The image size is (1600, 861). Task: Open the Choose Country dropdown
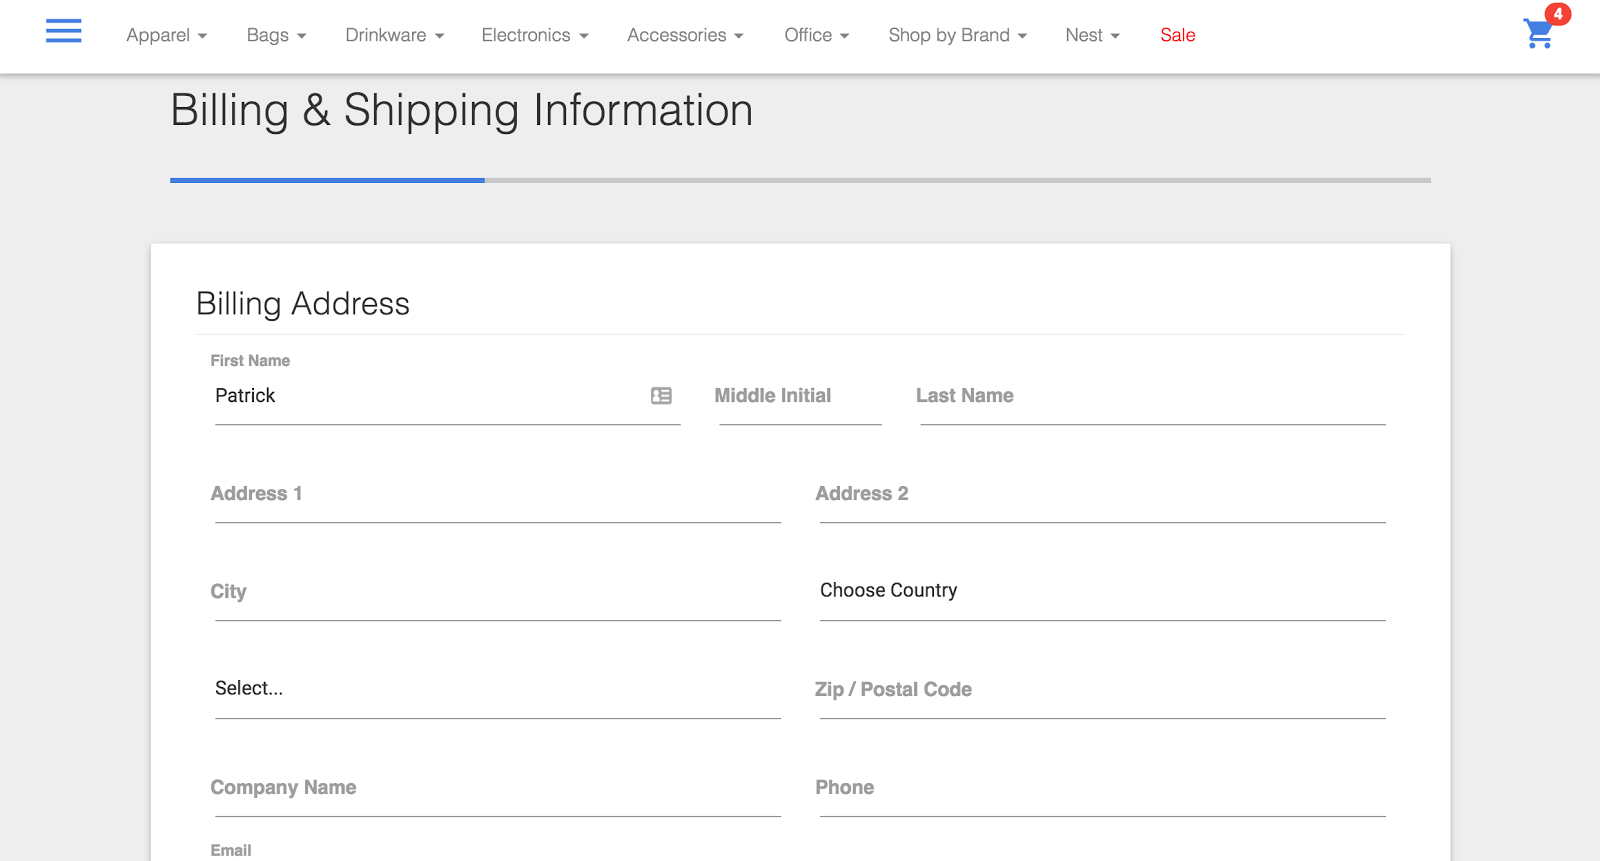tap(1102, 591)
